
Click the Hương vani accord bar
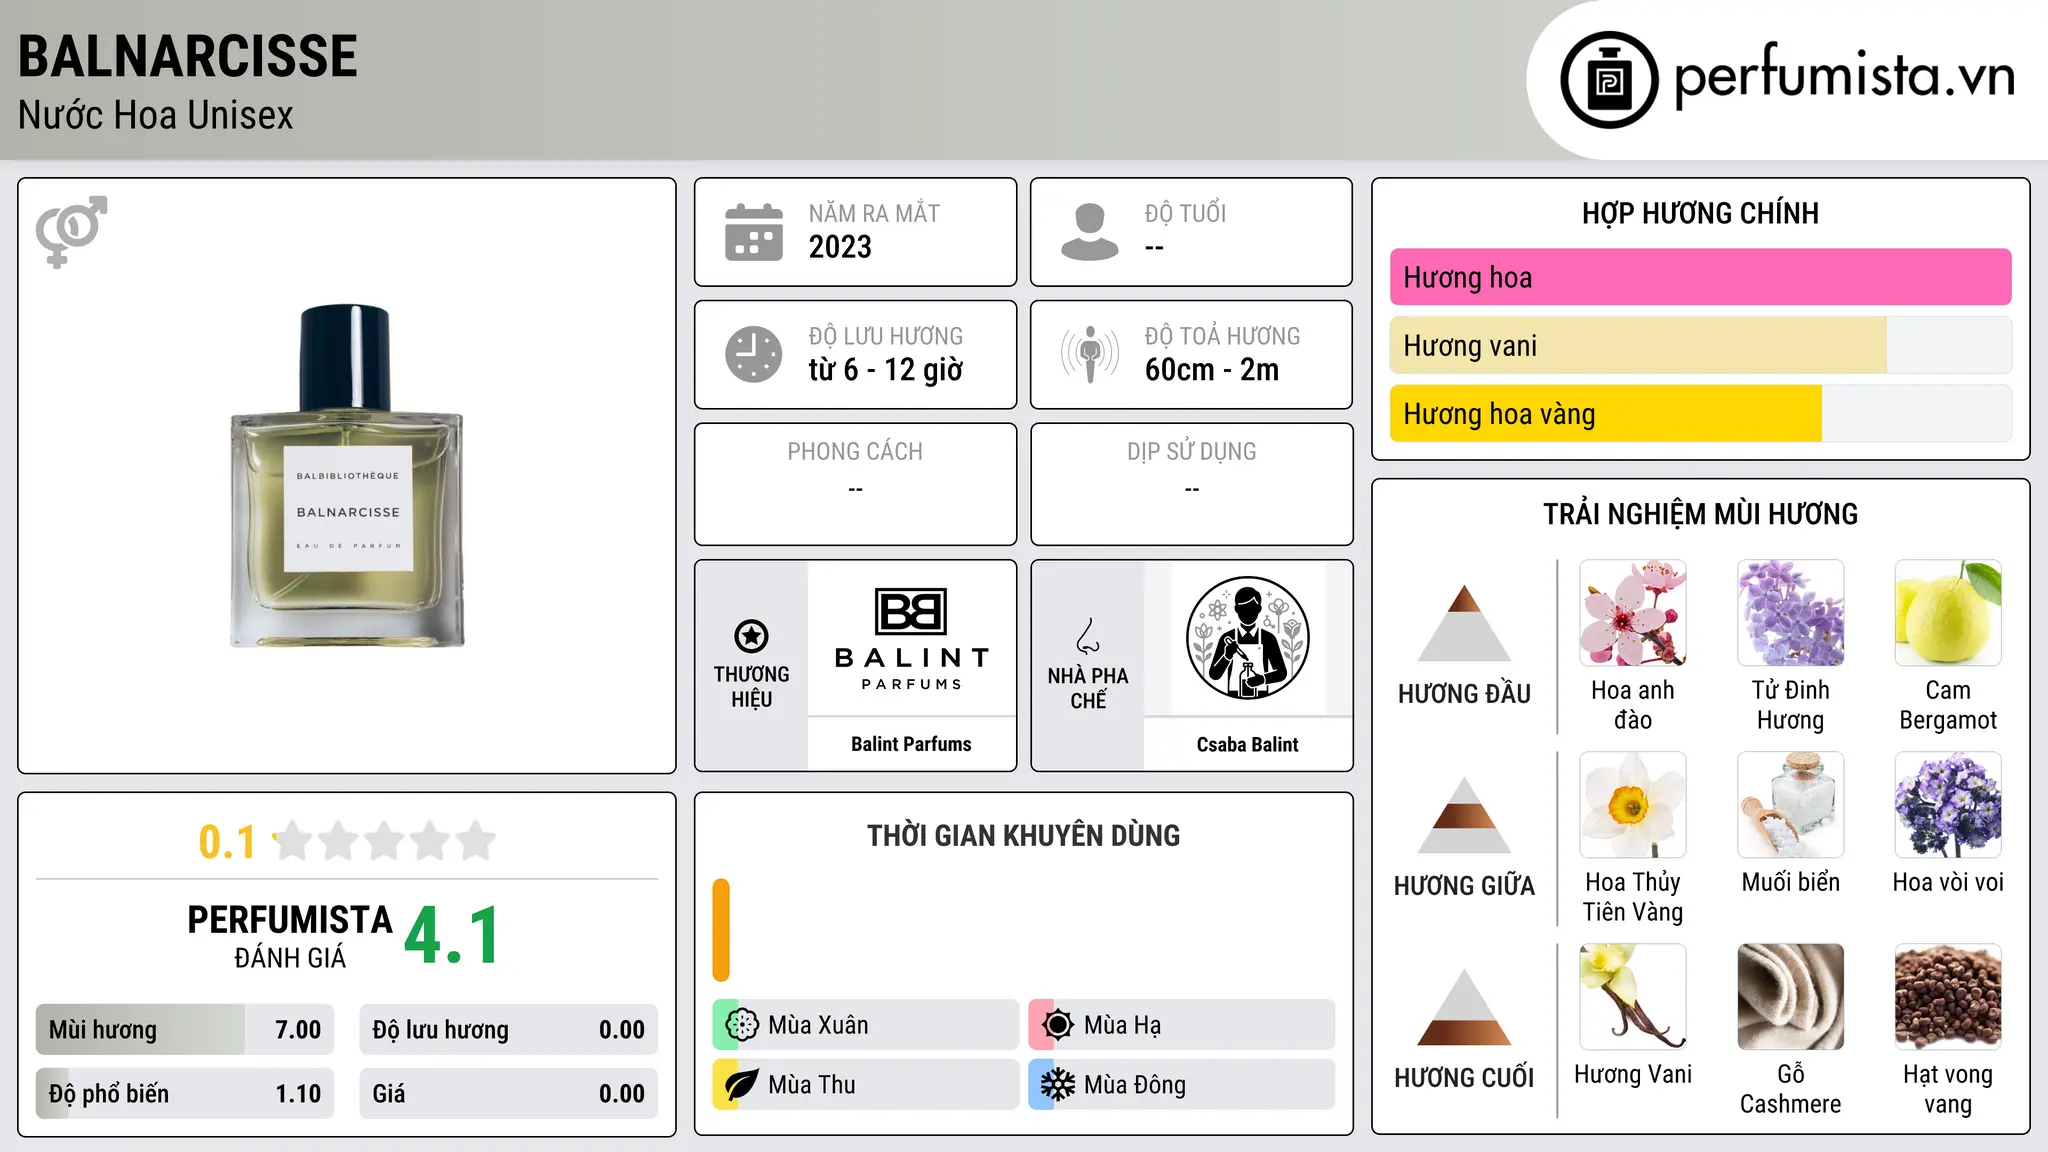pyautogui.click(x=1700, y=346)
